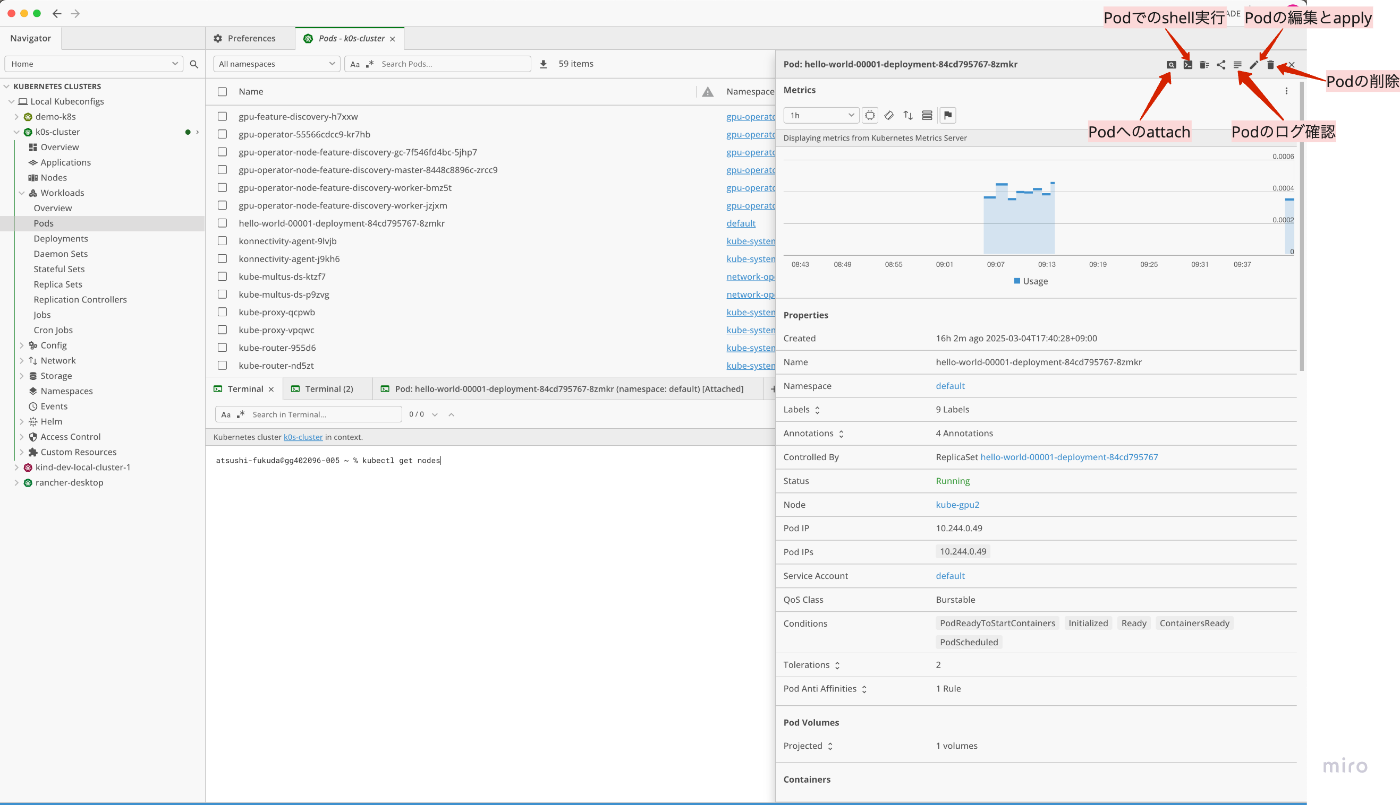Toggle regex option in terminal search

pyautogui.click(x=239, y=414)
